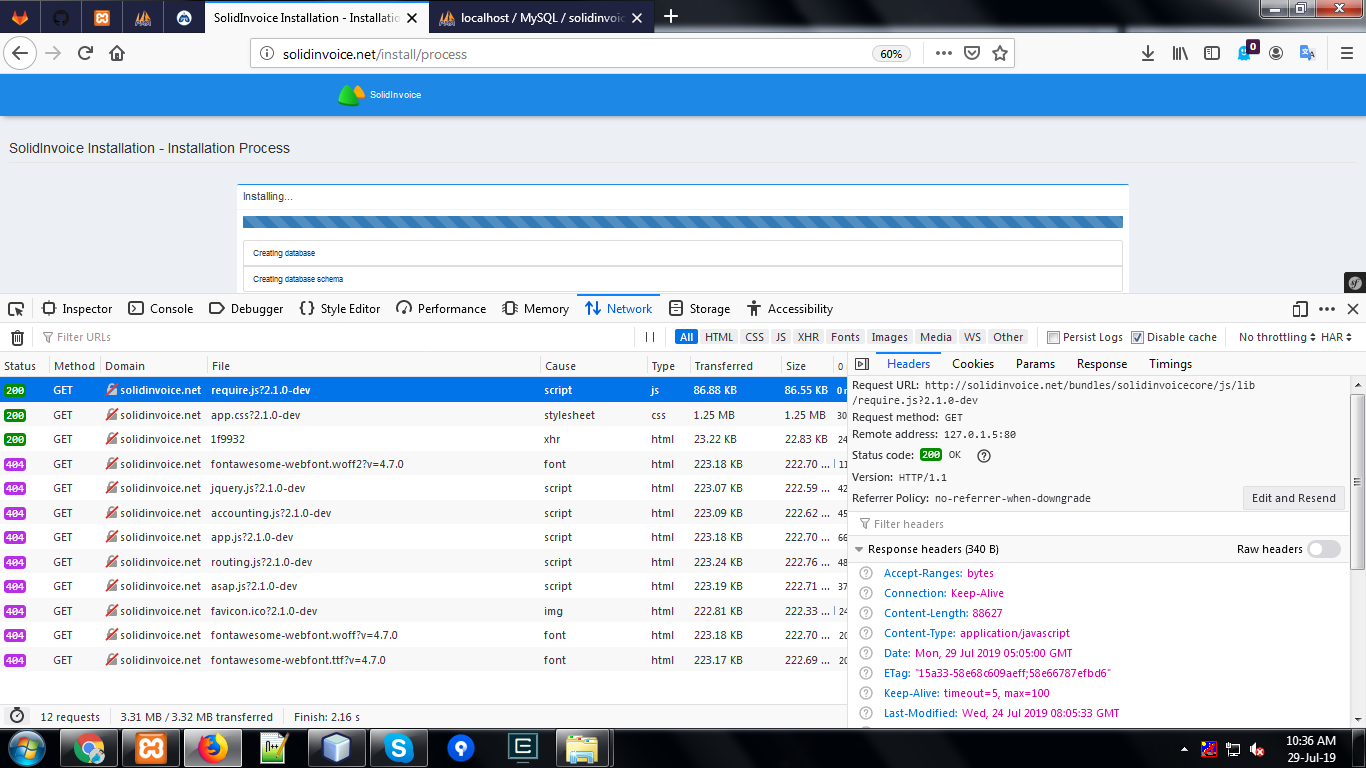Collapse the Response headers section
Viewport: 1366px width, 768px height.
coord(859,549)
